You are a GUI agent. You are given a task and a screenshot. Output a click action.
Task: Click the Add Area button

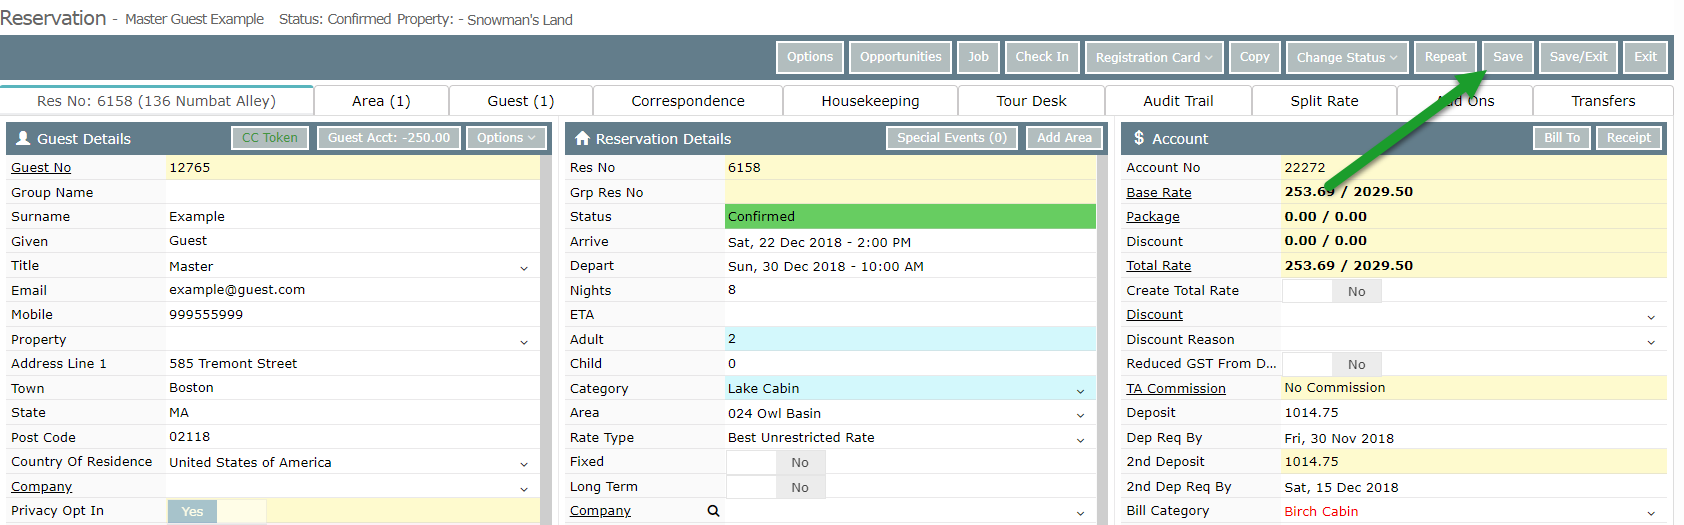point(1064,138)
